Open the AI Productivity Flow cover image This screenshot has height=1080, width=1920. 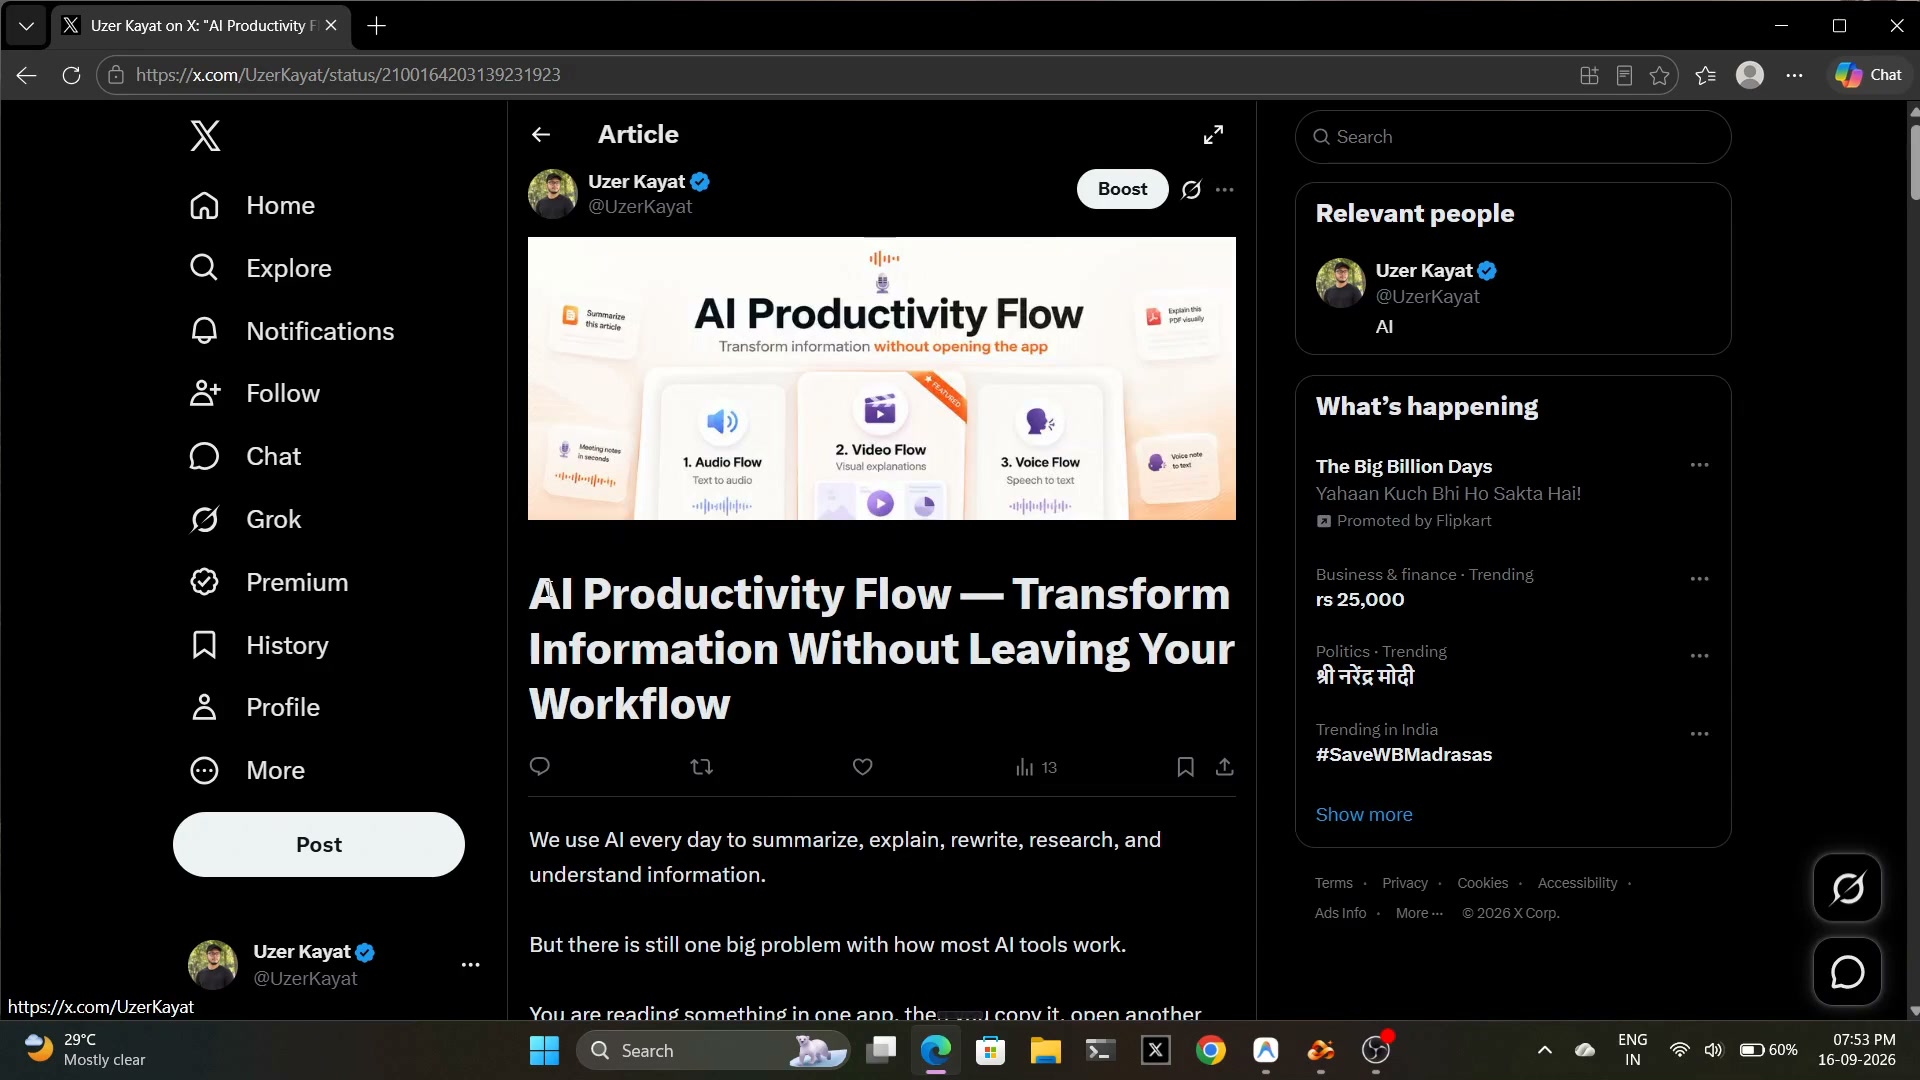coord(881,378)
